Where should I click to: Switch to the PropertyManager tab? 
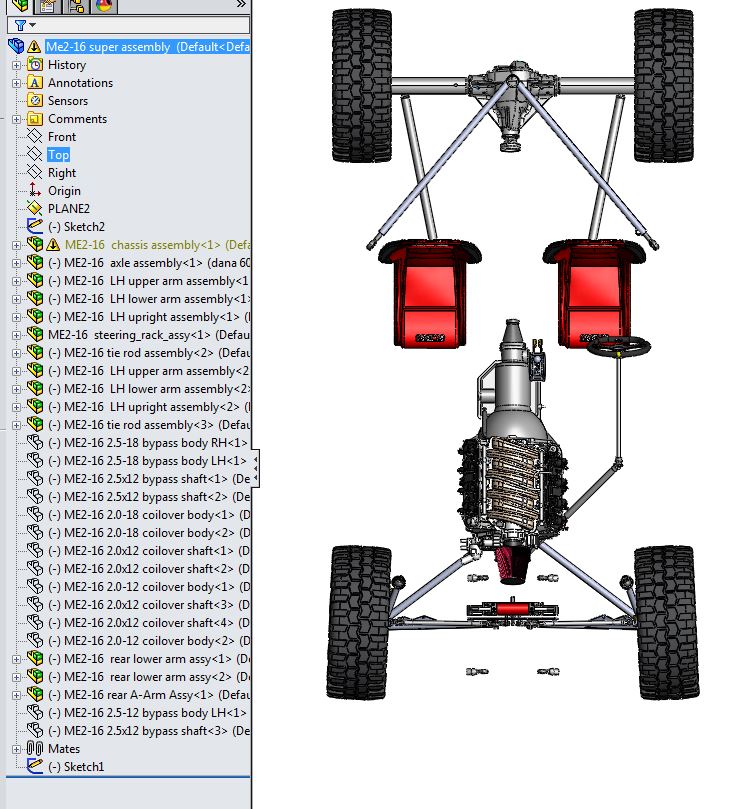tap(48, 5)
